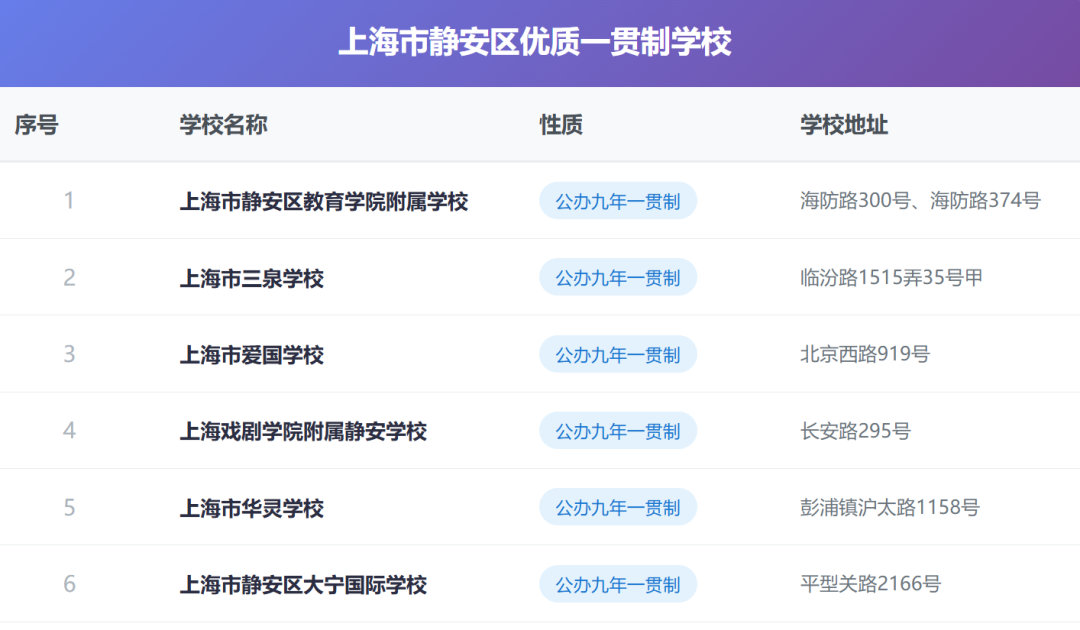Click address 彭浦镇沪太路1158号
This screenshot has height=630, width=1080.
point(889,507)
